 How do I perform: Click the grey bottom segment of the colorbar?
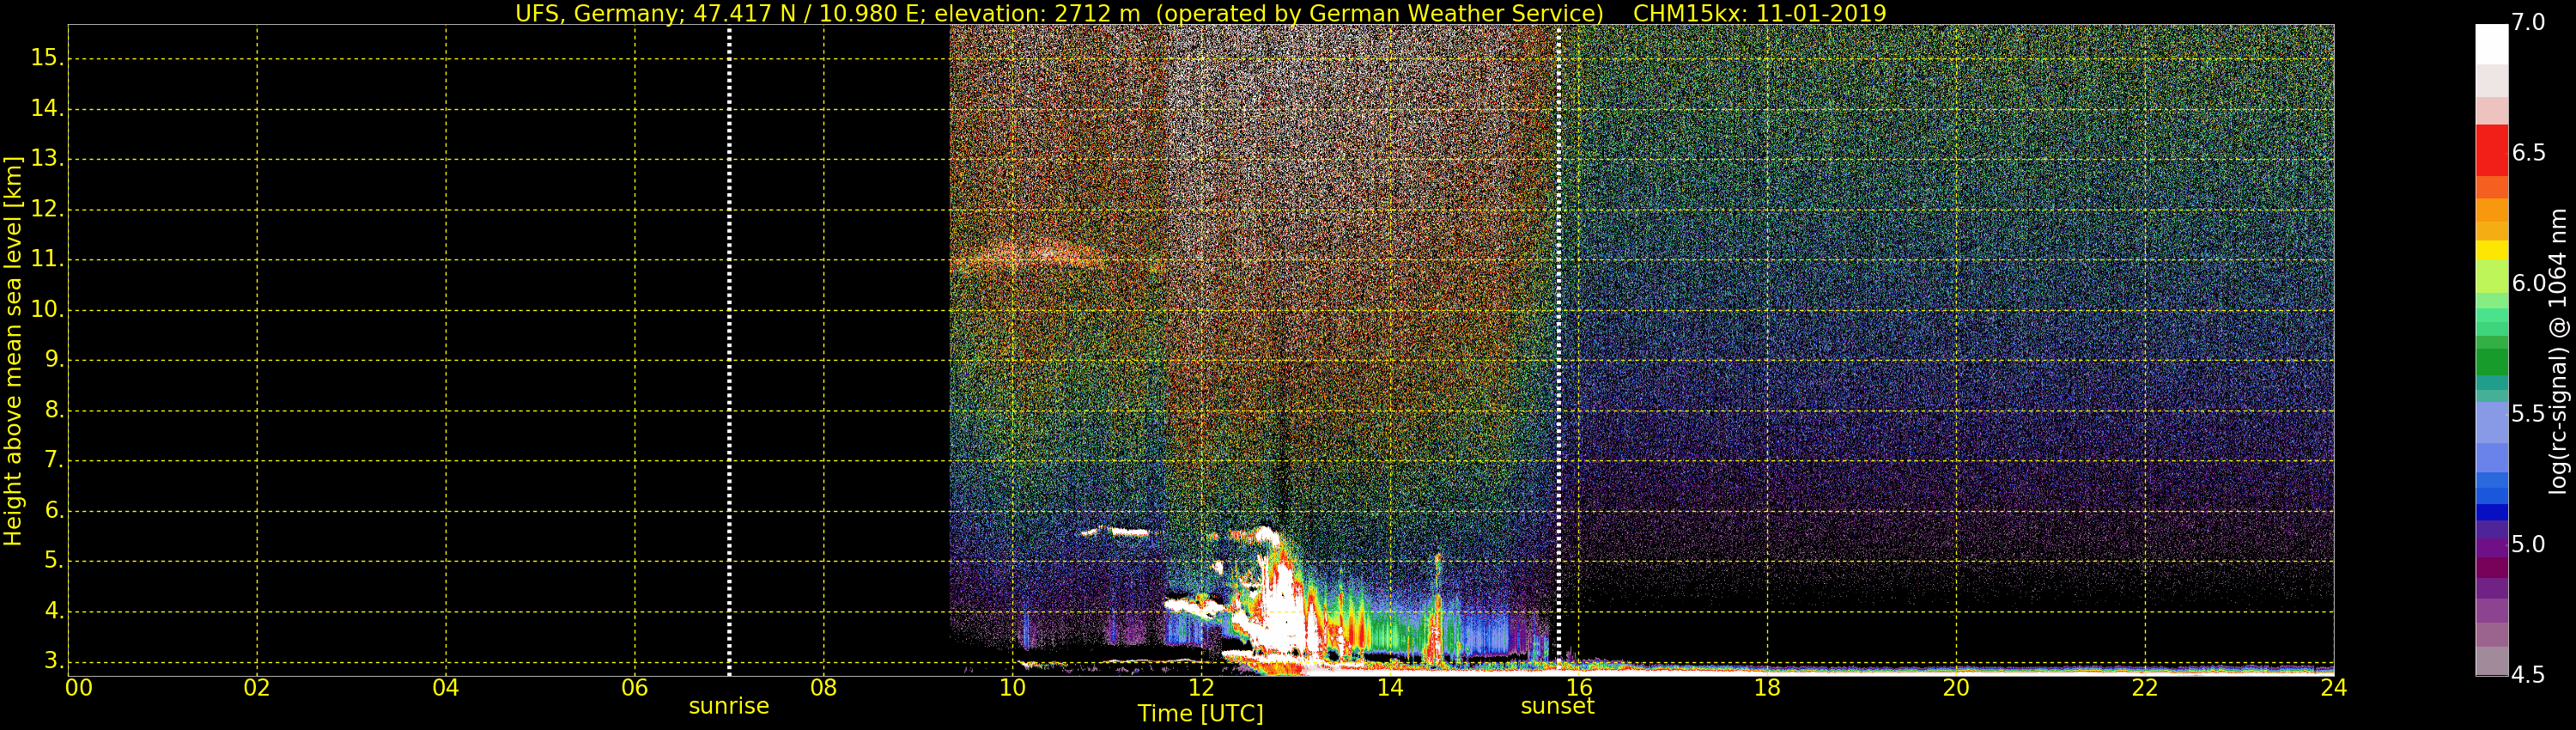(2491, 661)
